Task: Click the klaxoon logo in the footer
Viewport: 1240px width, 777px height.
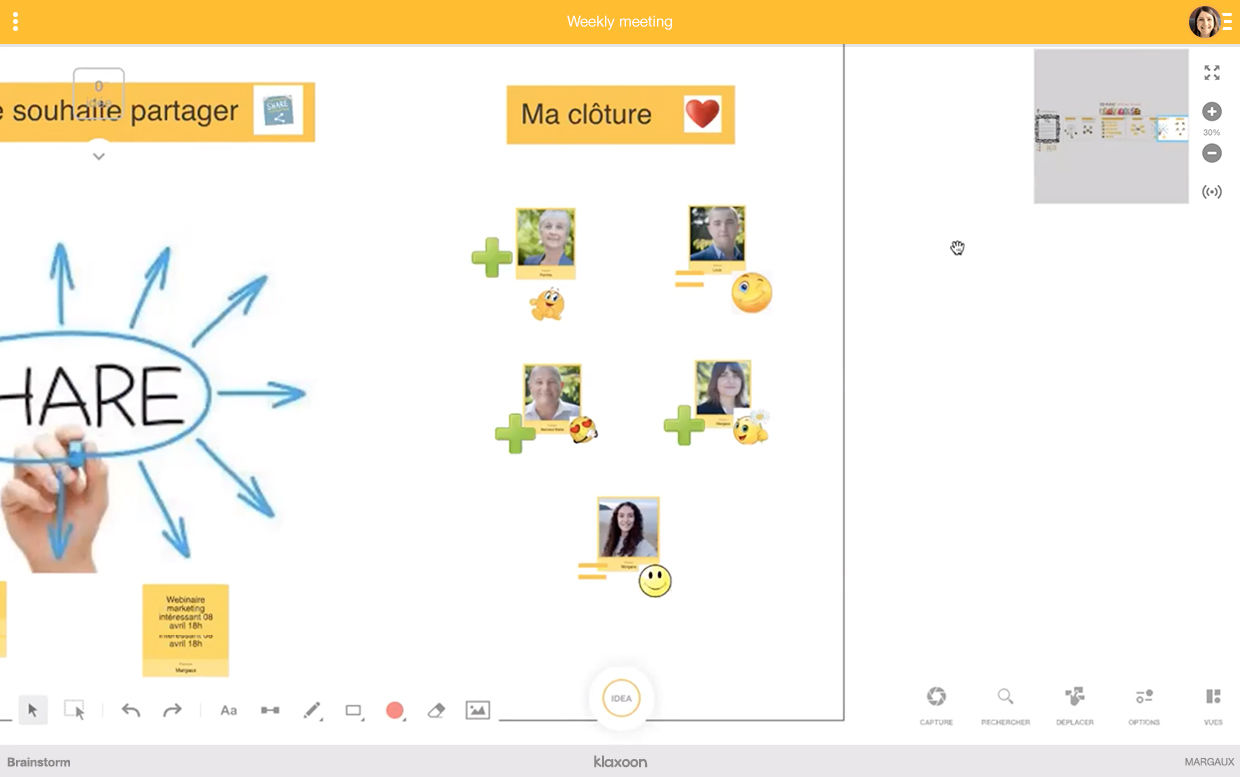Action: point(620,762)
